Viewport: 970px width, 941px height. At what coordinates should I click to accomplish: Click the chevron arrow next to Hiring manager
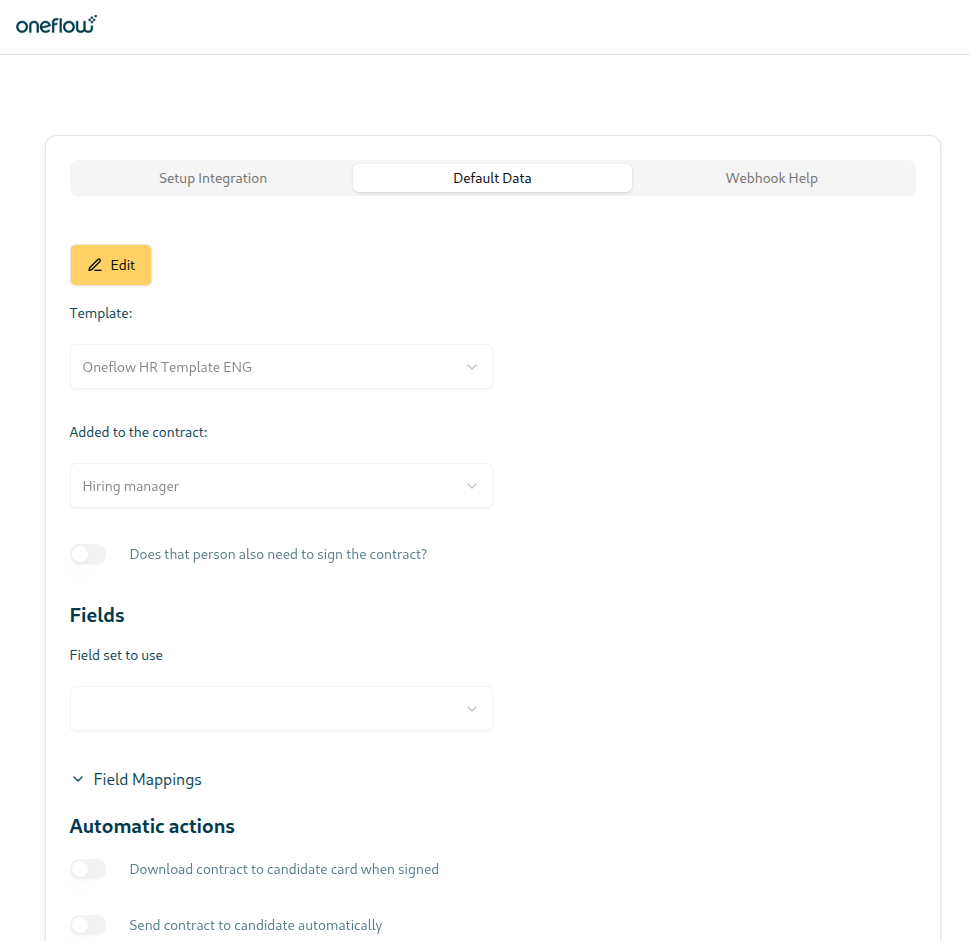pos(472,486)
